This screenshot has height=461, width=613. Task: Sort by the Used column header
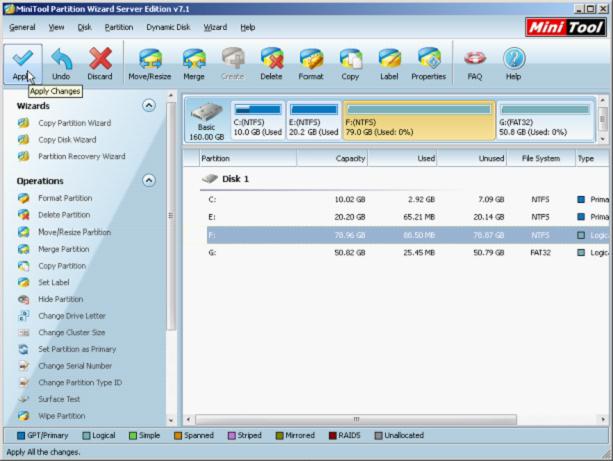(x=402, y=158)
